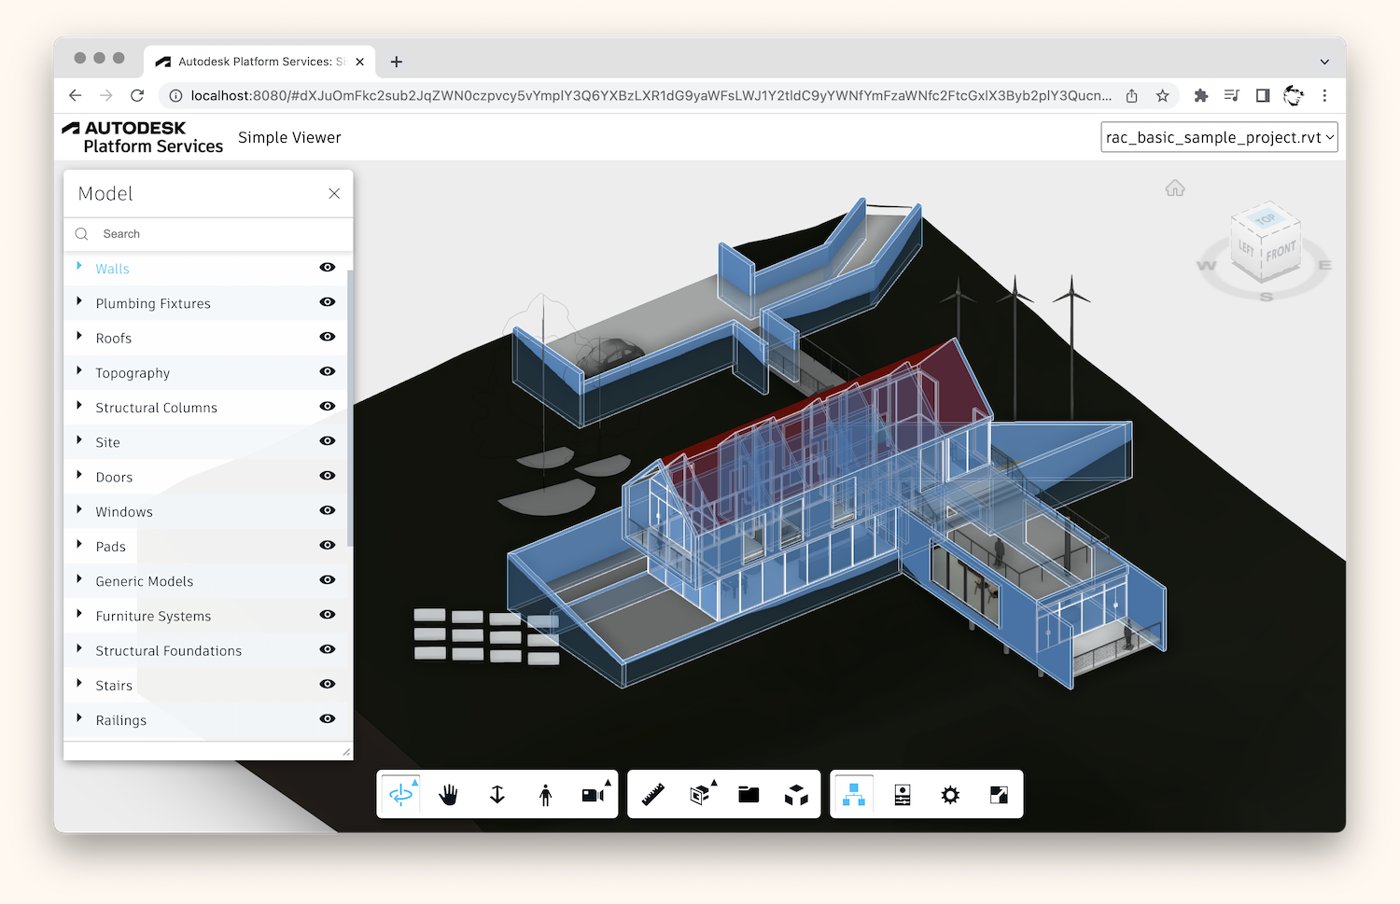
Task: Activate the Pan hand tool
Action: [x=449, y=795]
